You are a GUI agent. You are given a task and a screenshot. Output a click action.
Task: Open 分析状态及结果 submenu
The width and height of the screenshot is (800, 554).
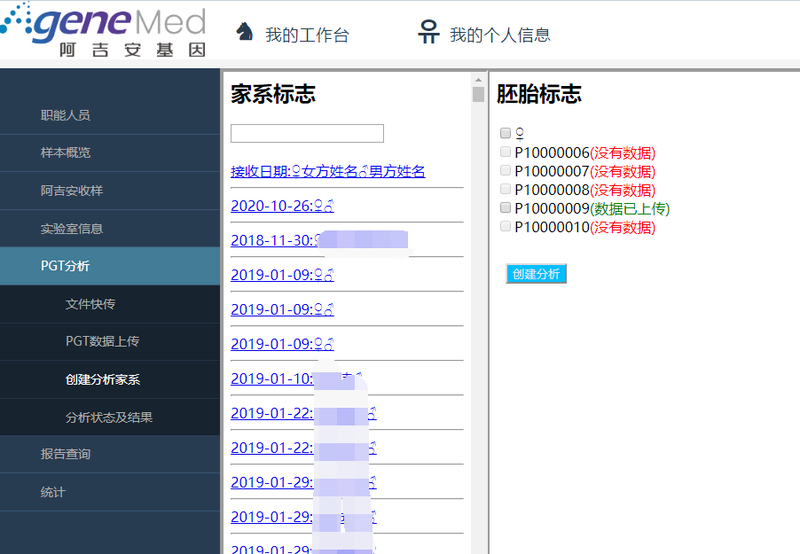[x=110, y=417]
